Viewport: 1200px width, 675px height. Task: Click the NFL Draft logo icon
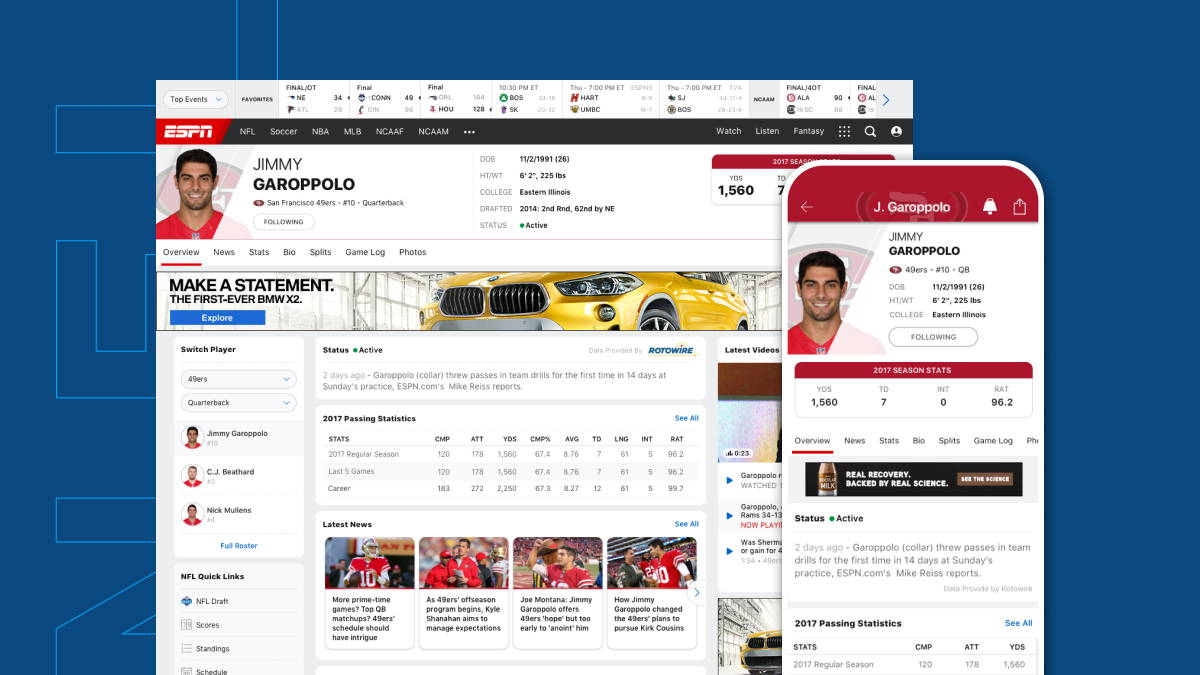point(186,601)
